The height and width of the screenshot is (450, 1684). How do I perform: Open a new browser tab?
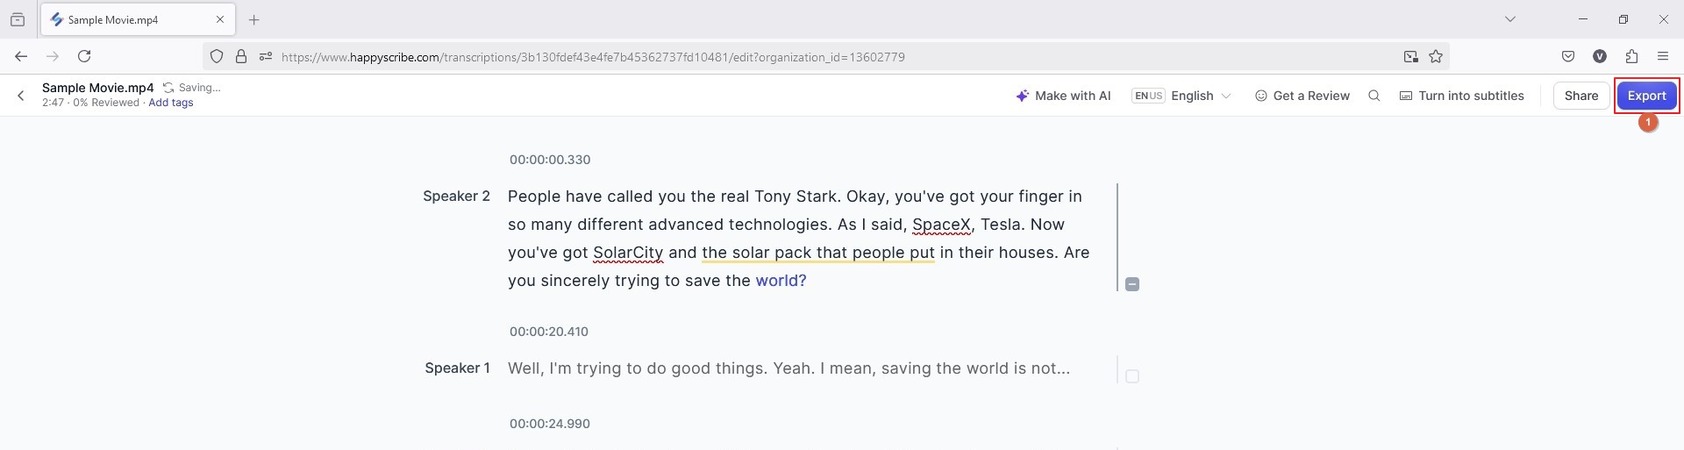tap(254, 20)
